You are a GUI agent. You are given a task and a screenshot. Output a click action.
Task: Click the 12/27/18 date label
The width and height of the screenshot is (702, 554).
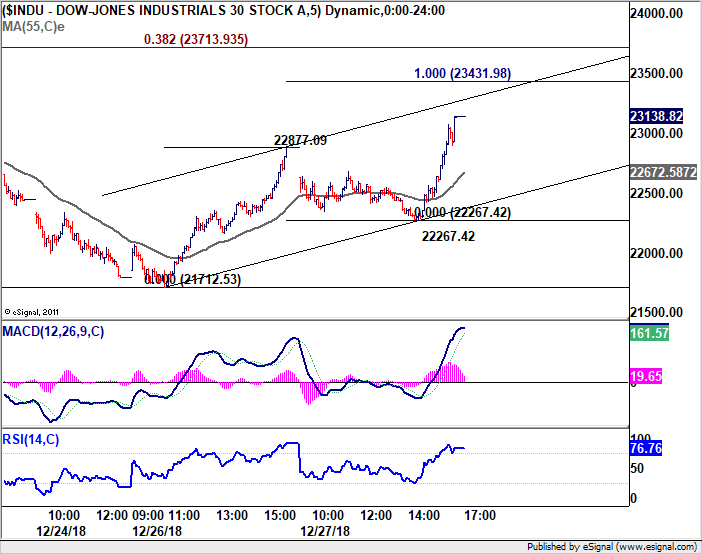point(325,531)
